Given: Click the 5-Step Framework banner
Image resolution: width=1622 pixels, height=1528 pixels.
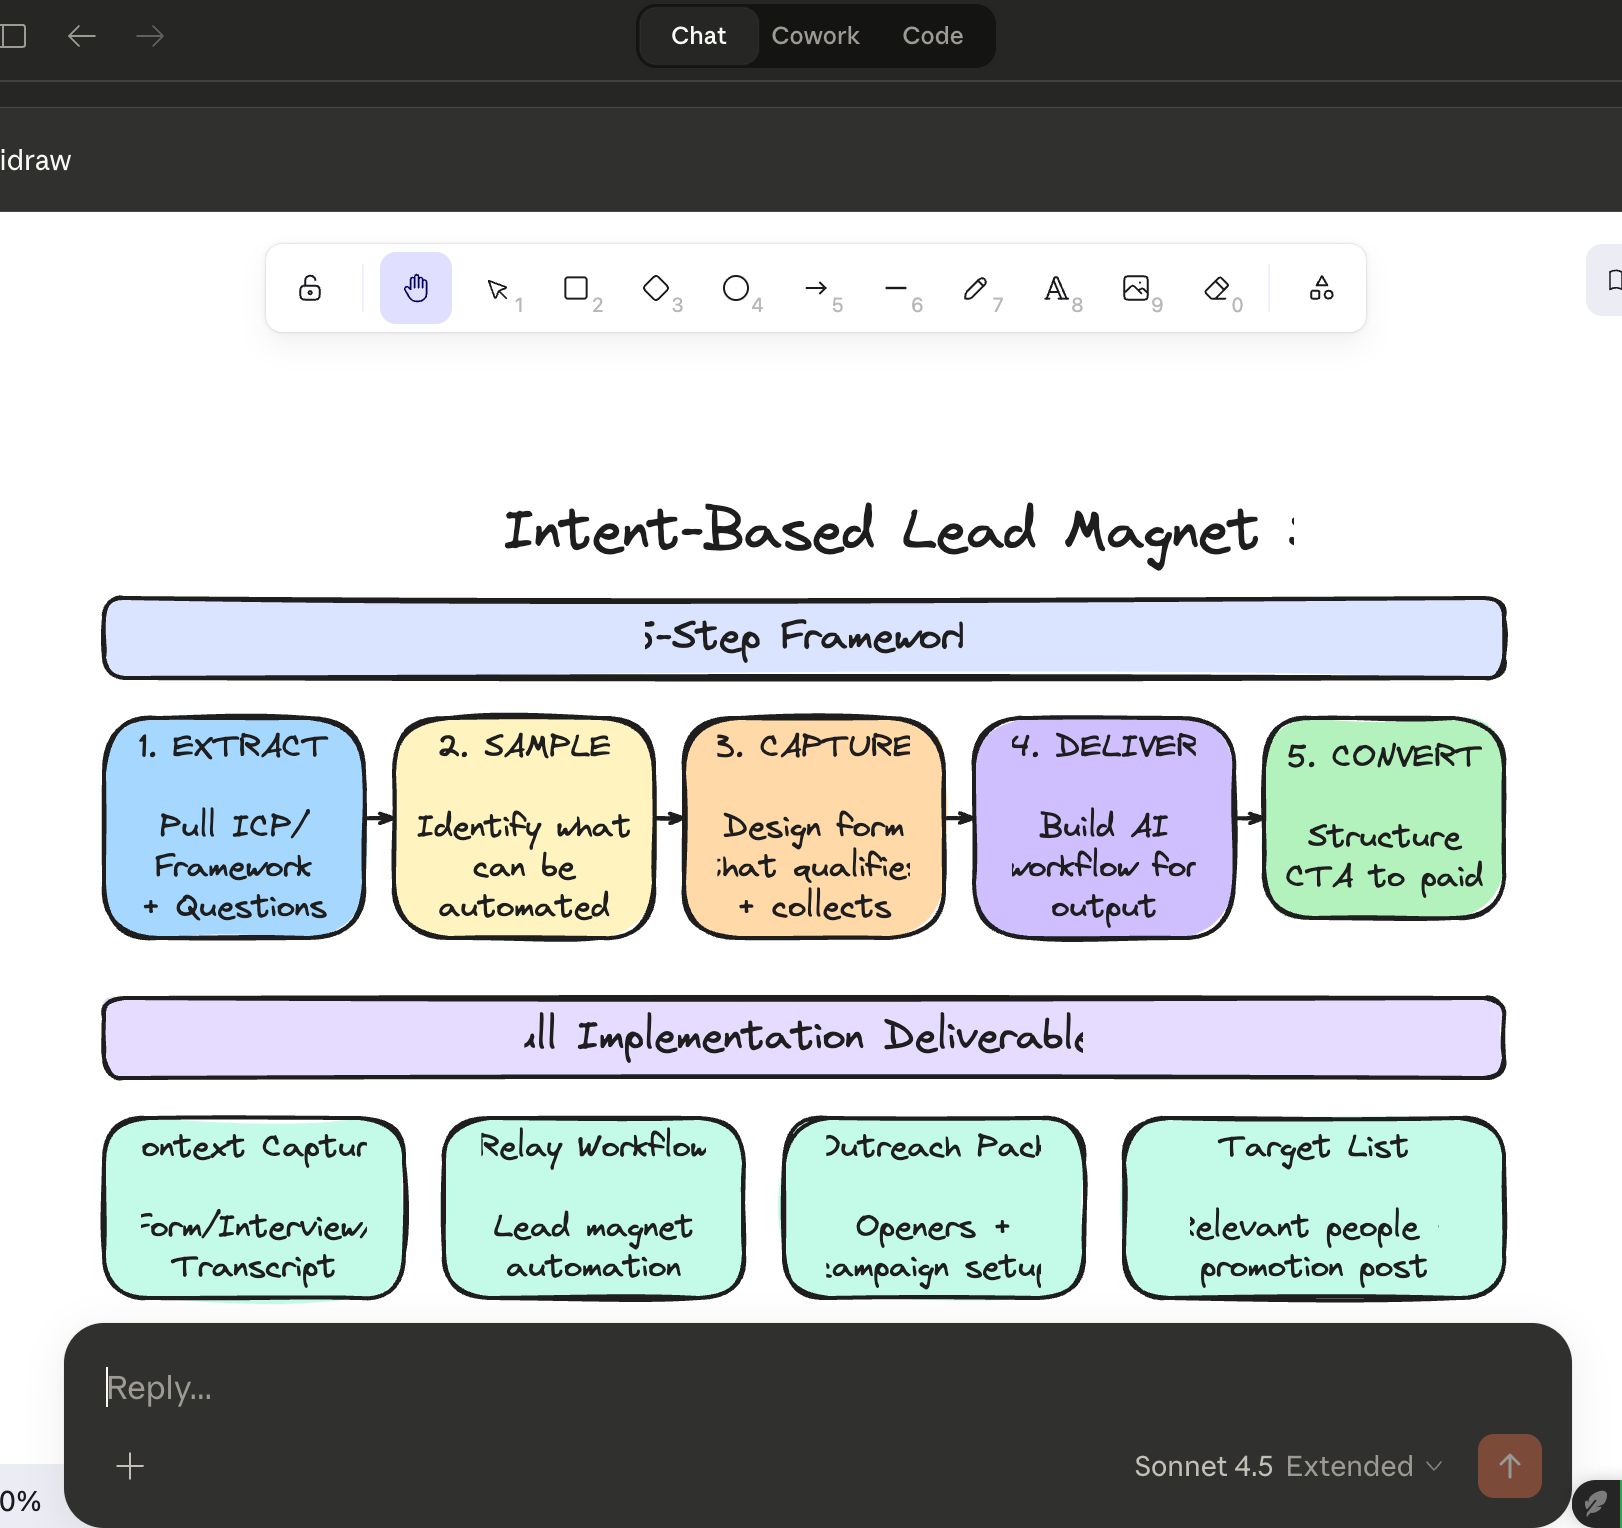Looking at the screenshot, I should point(804,638).
